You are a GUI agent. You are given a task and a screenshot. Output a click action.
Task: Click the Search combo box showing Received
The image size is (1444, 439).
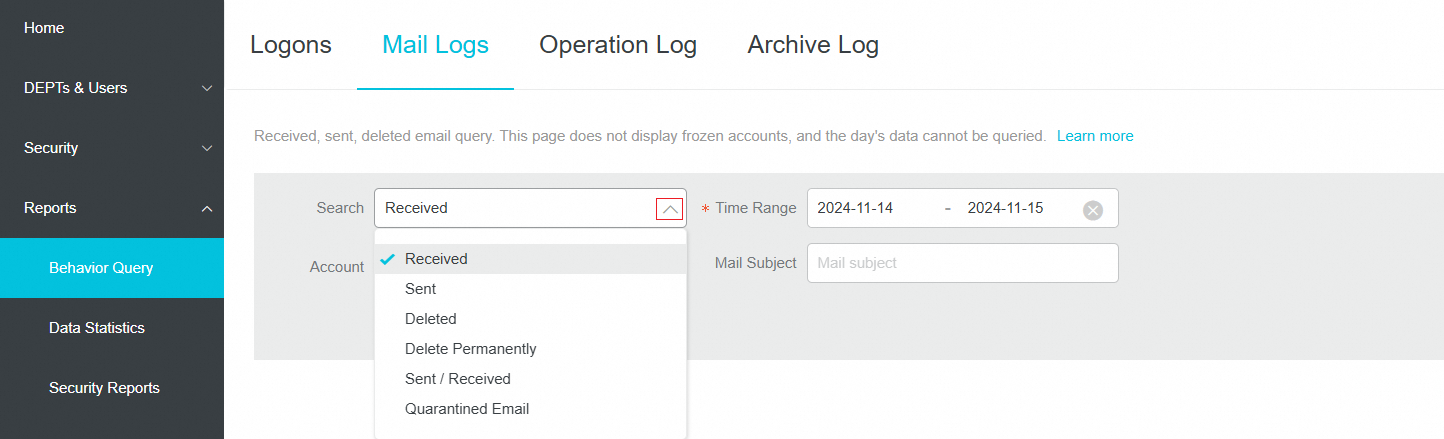[530, 208]
